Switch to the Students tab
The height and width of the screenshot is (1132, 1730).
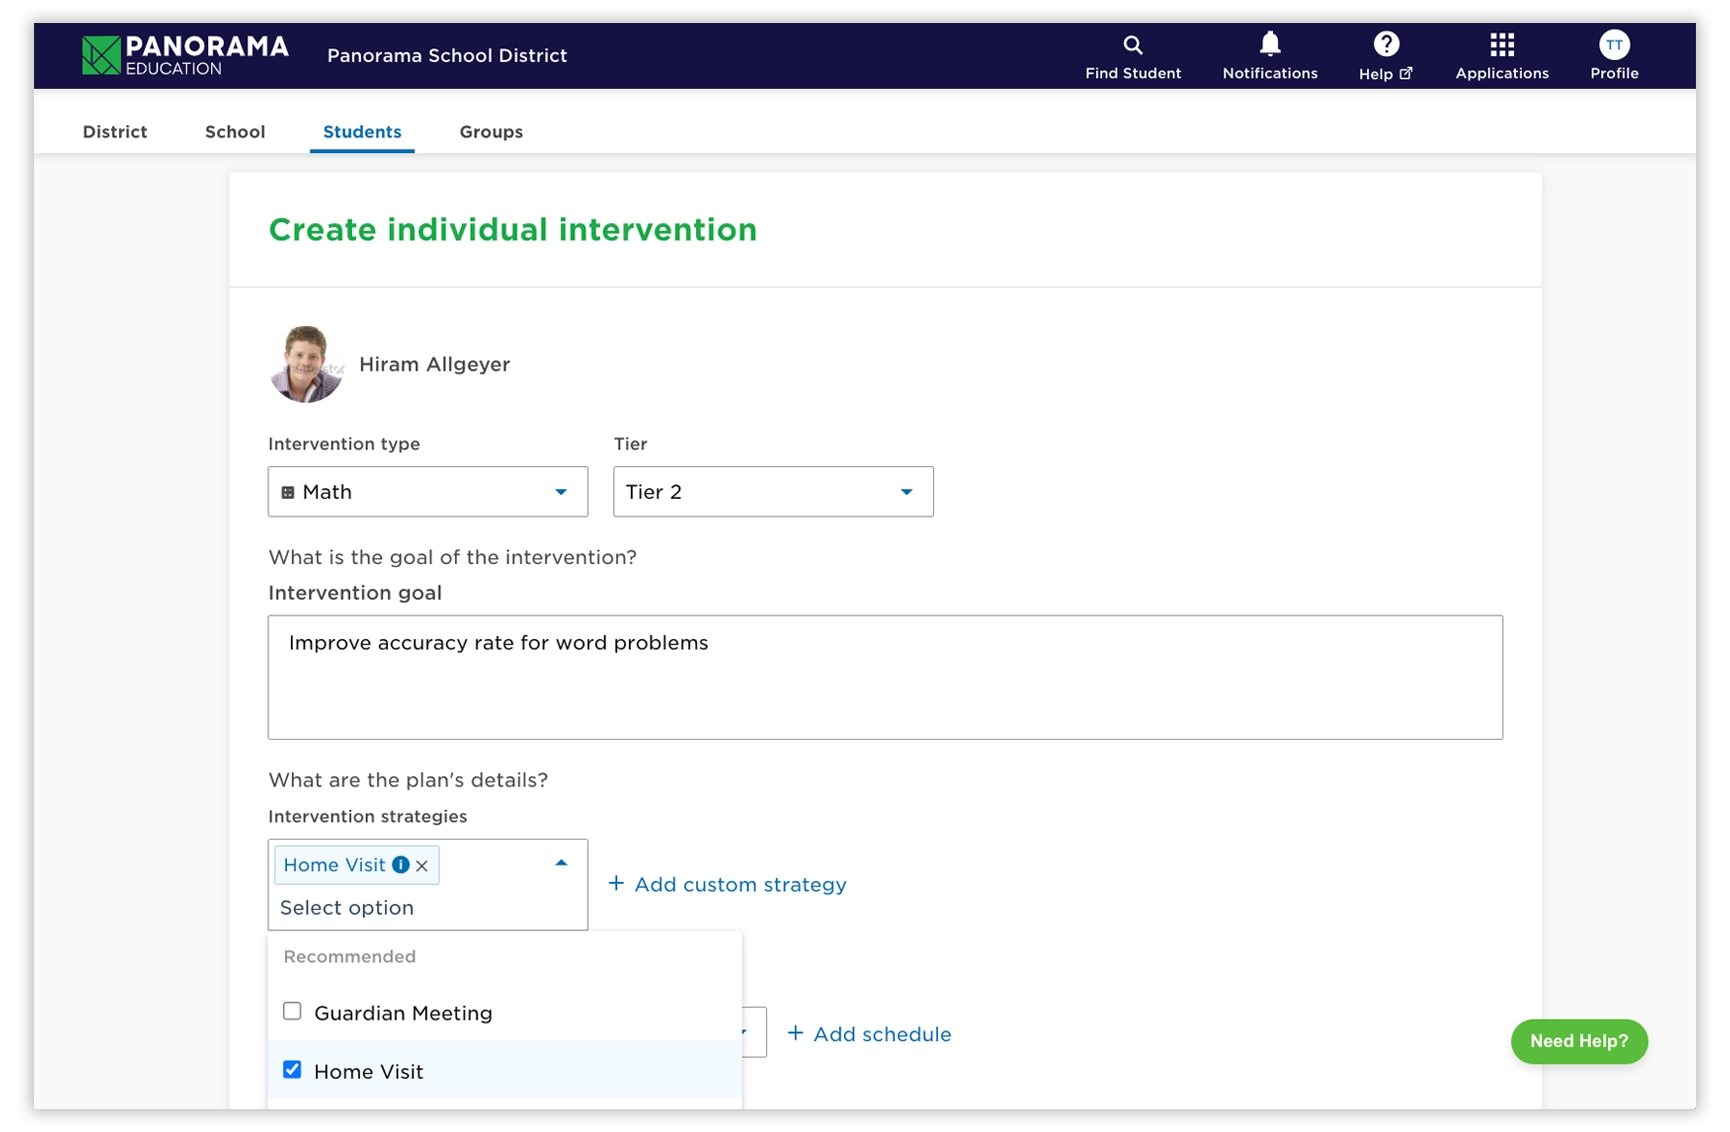click(x=362, y=132)
